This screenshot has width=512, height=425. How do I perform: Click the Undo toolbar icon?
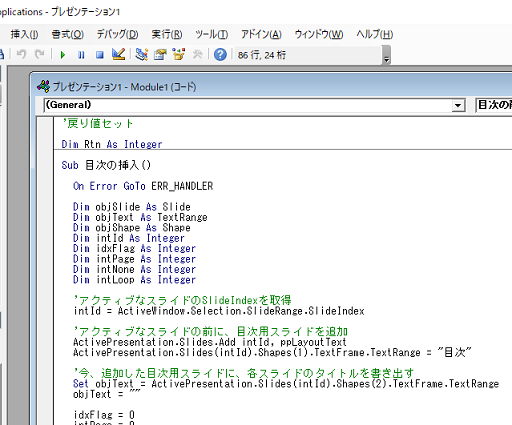(x=21, y=54)
